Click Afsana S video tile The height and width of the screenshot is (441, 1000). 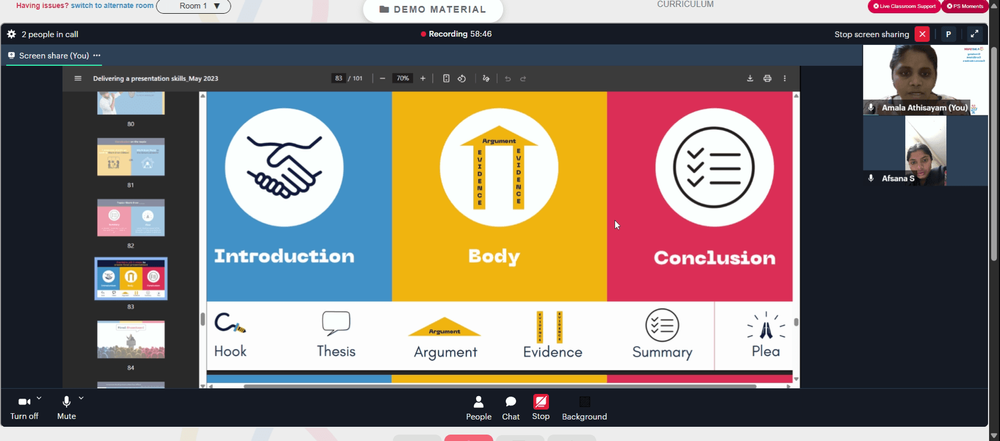pyautogui.click(x=925, y=151)
